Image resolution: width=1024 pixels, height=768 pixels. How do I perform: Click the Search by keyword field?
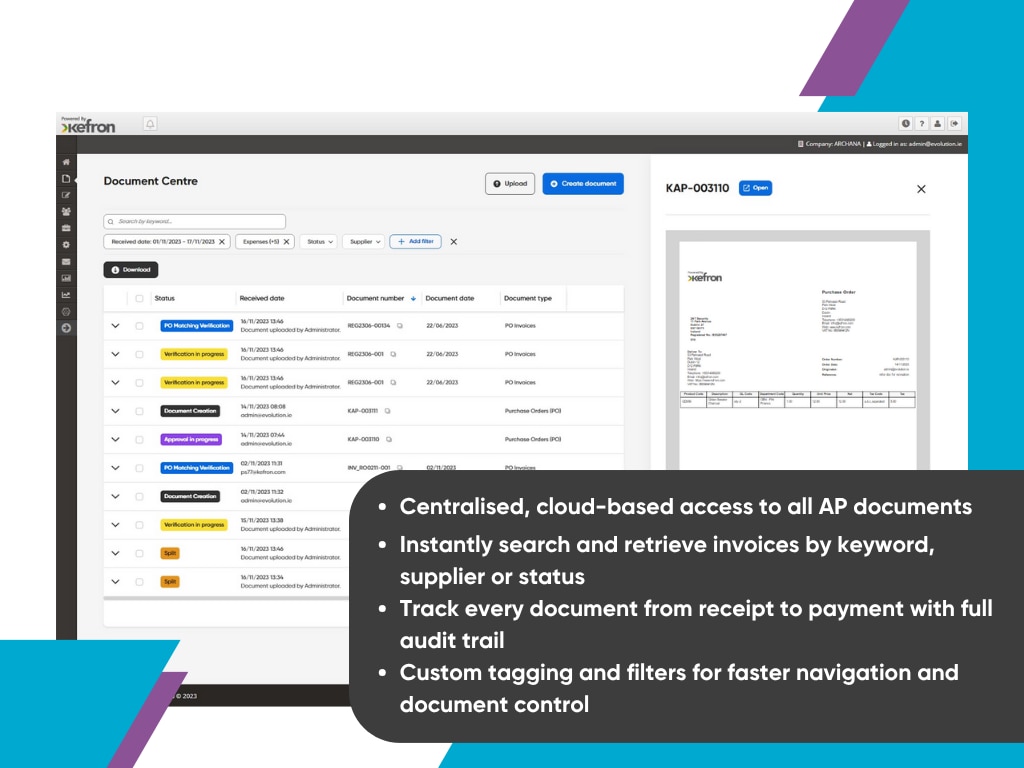(195, 221)
